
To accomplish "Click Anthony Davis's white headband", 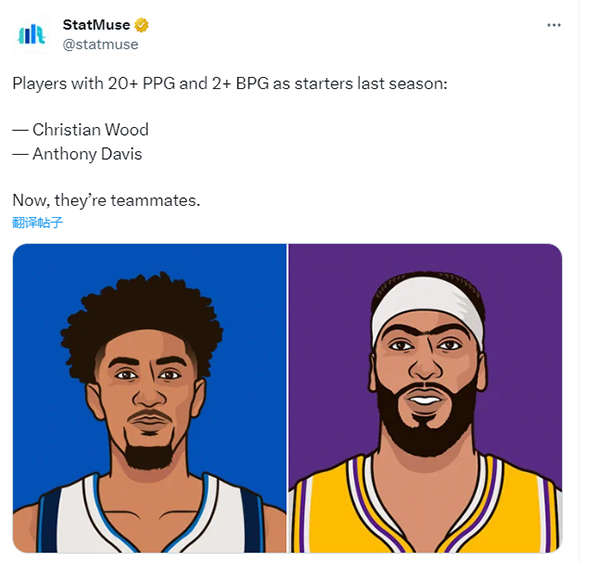I will pos(425,302).
